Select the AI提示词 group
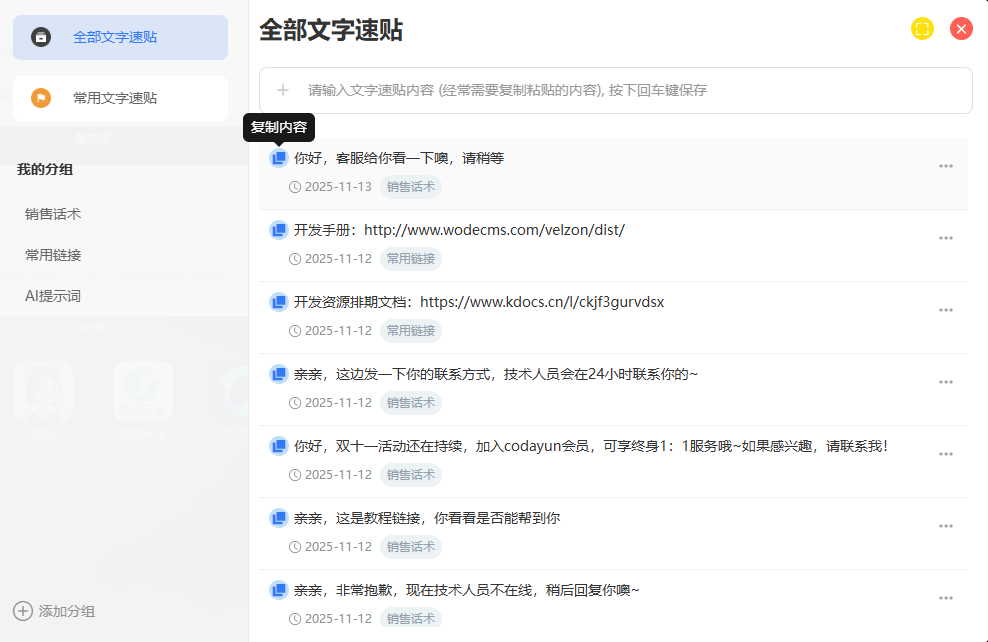Screen dimensions: 988x642 pyautogui.click(x=53, y=296)
